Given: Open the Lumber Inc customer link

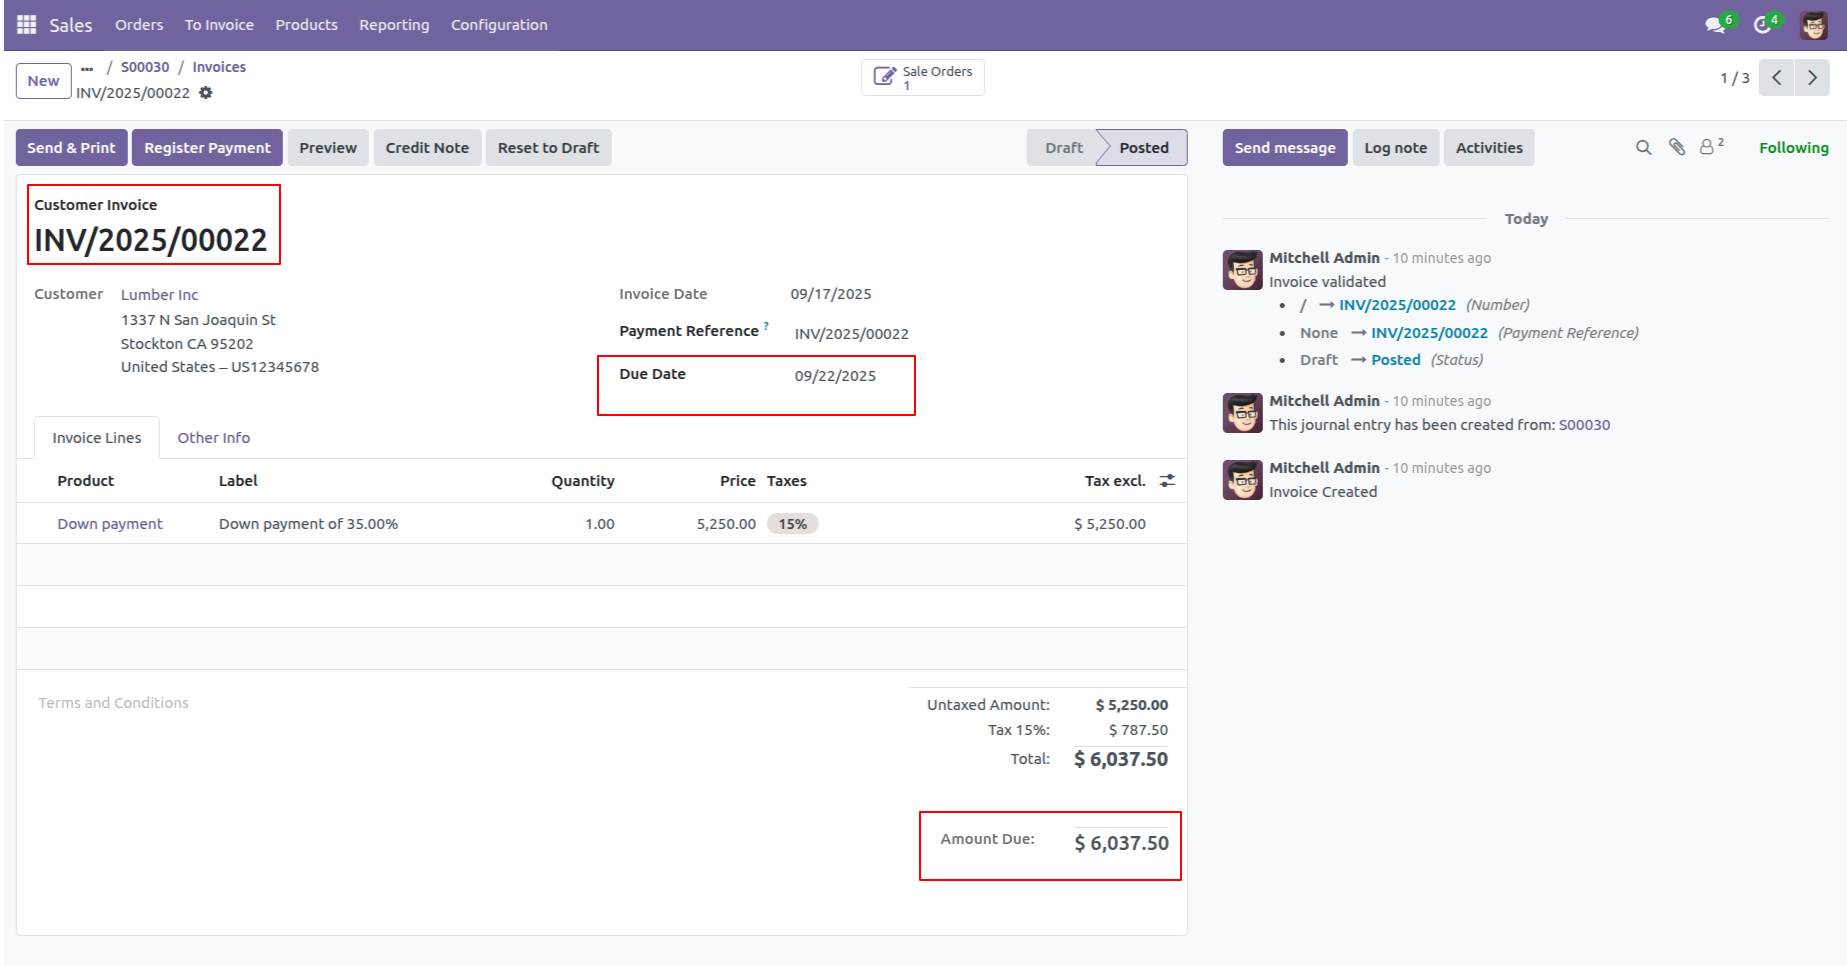Looking at the screenshot, I should click(159, 295).
